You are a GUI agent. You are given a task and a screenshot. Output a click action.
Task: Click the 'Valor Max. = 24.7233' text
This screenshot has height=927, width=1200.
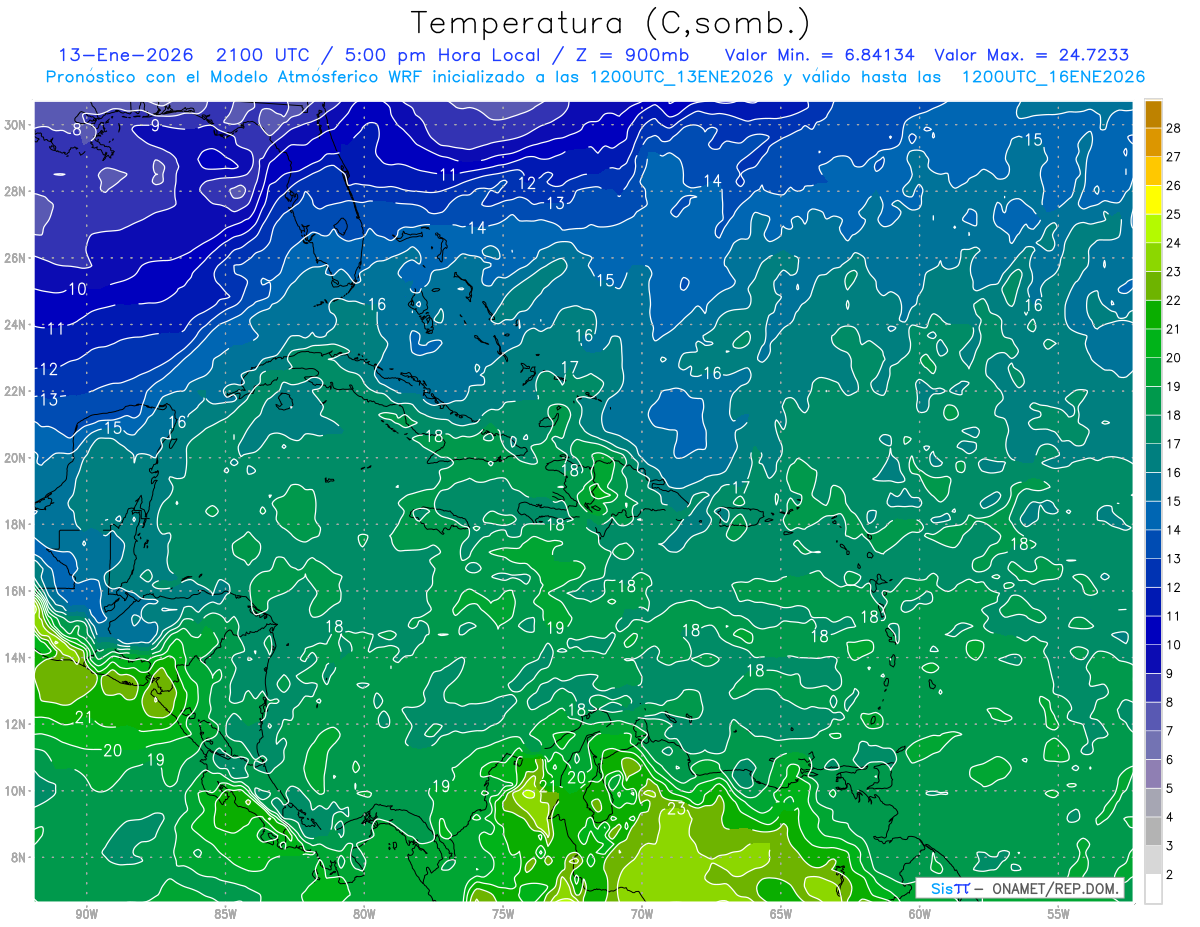[x=1033, y=55]
